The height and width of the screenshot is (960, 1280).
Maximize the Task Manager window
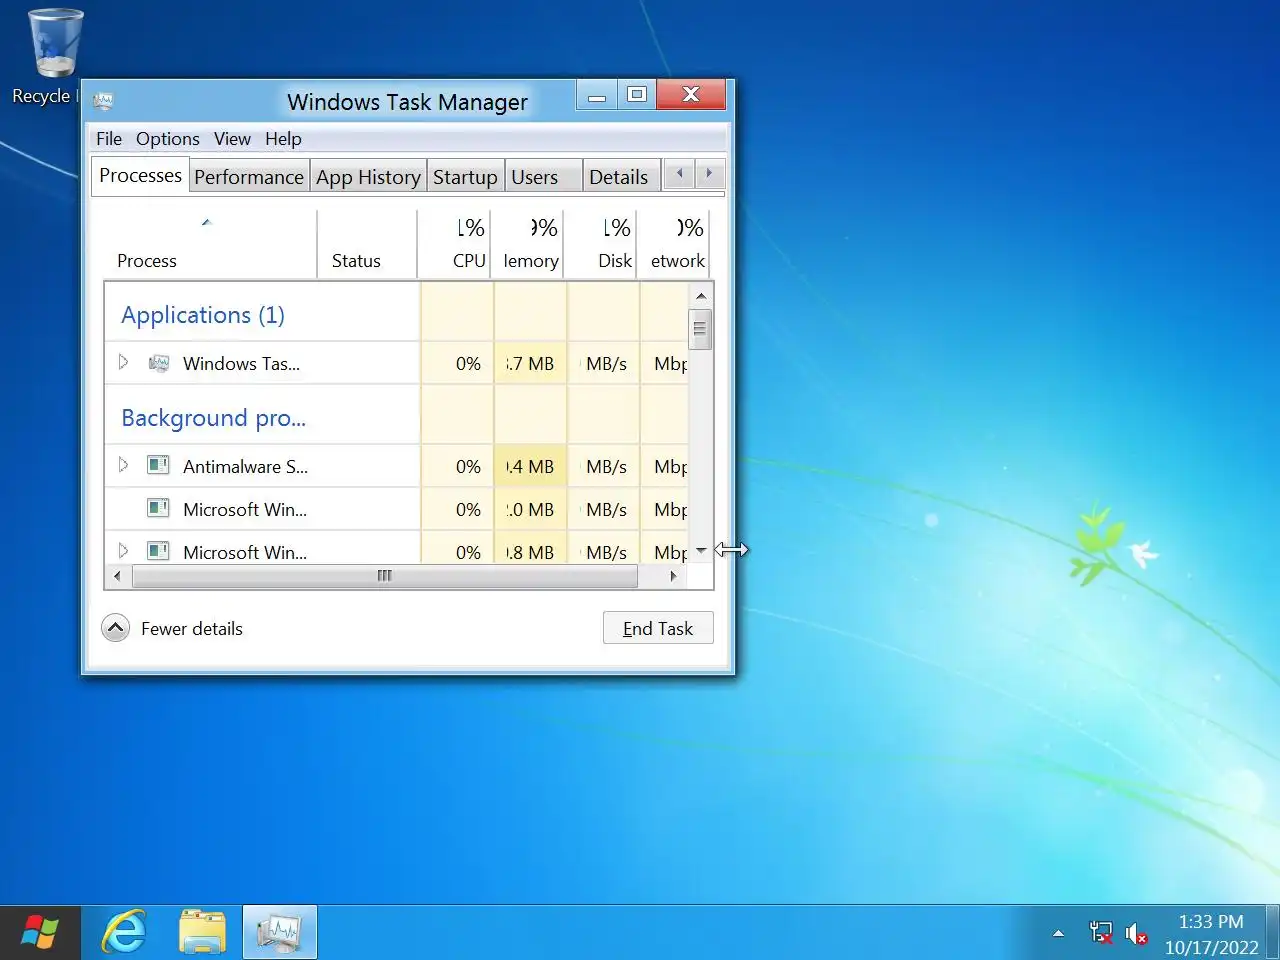pos(636,95)
